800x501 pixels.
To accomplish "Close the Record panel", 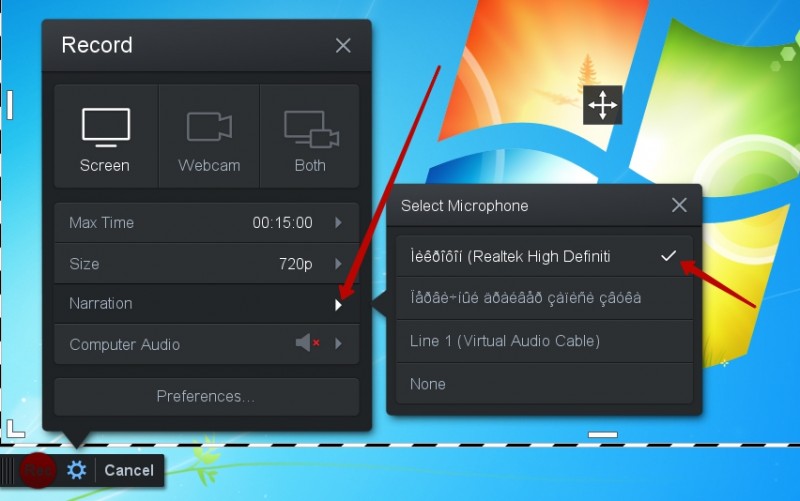I will [343, 45].
